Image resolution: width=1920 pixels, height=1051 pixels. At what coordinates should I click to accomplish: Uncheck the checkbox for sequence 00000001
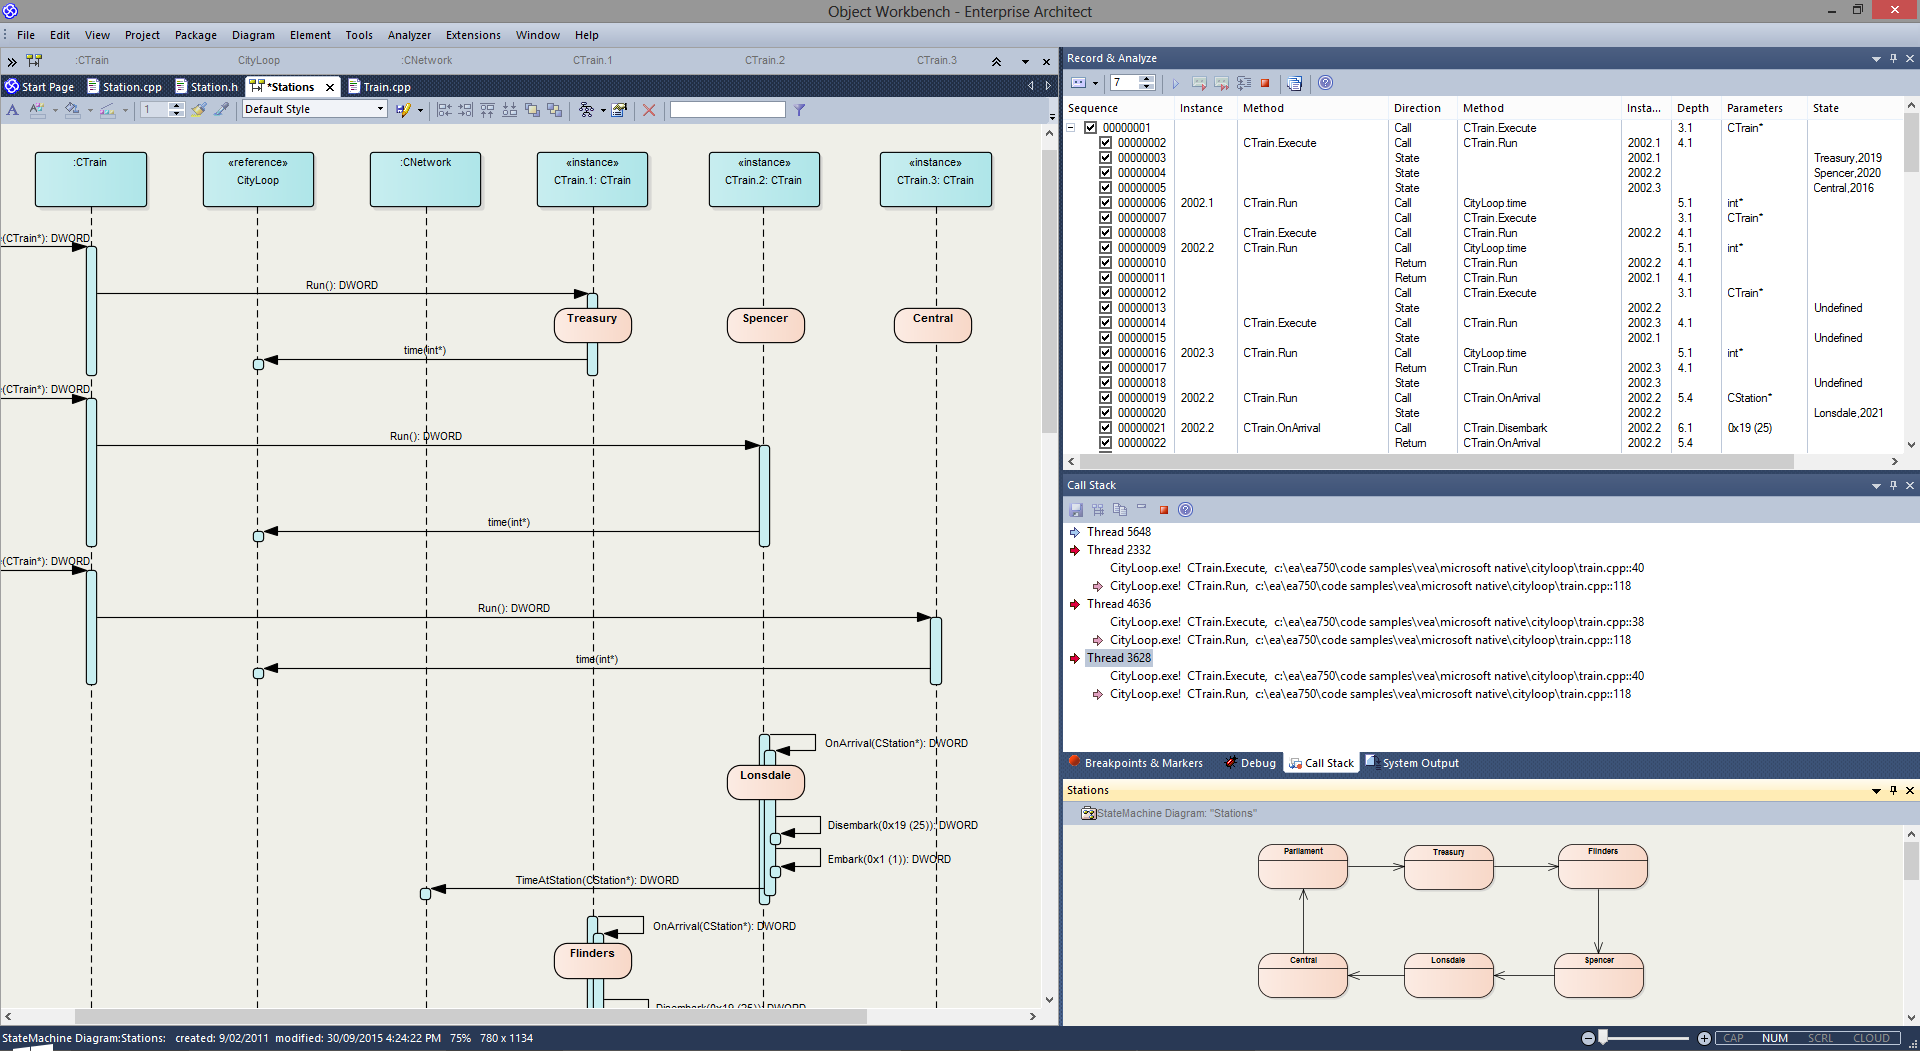(1091, 128)
